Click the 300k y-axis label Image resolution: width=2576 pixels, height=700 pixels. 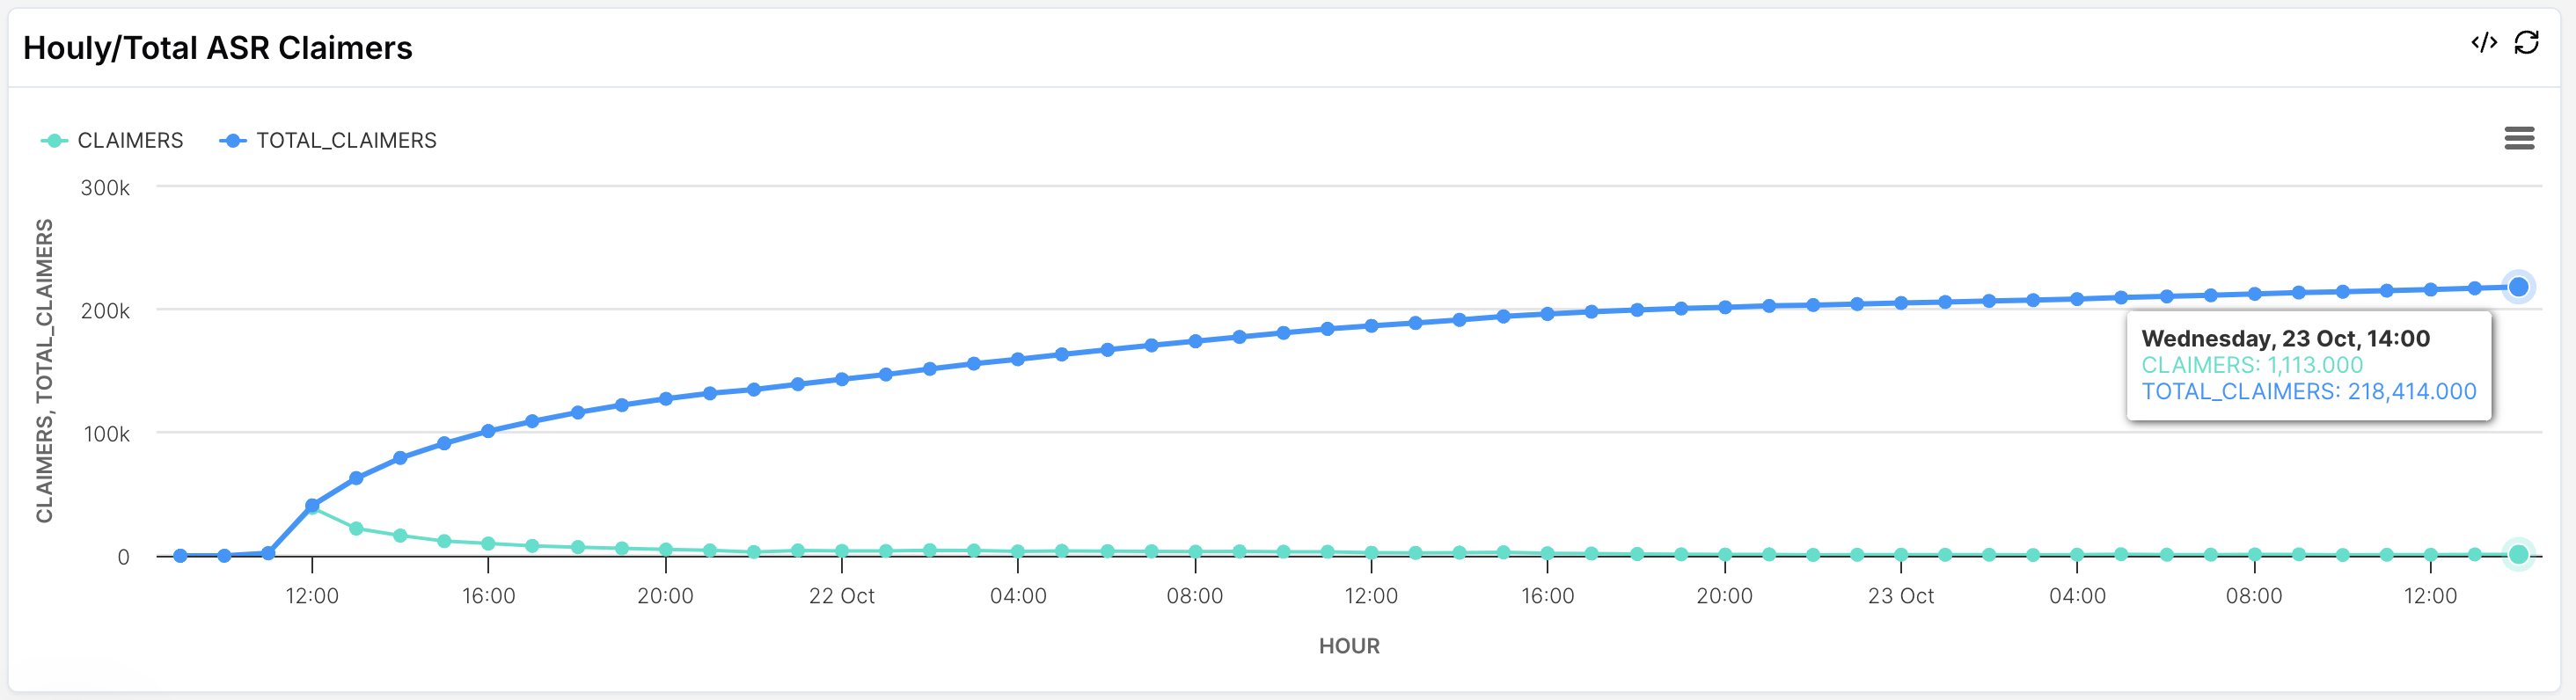105,188
